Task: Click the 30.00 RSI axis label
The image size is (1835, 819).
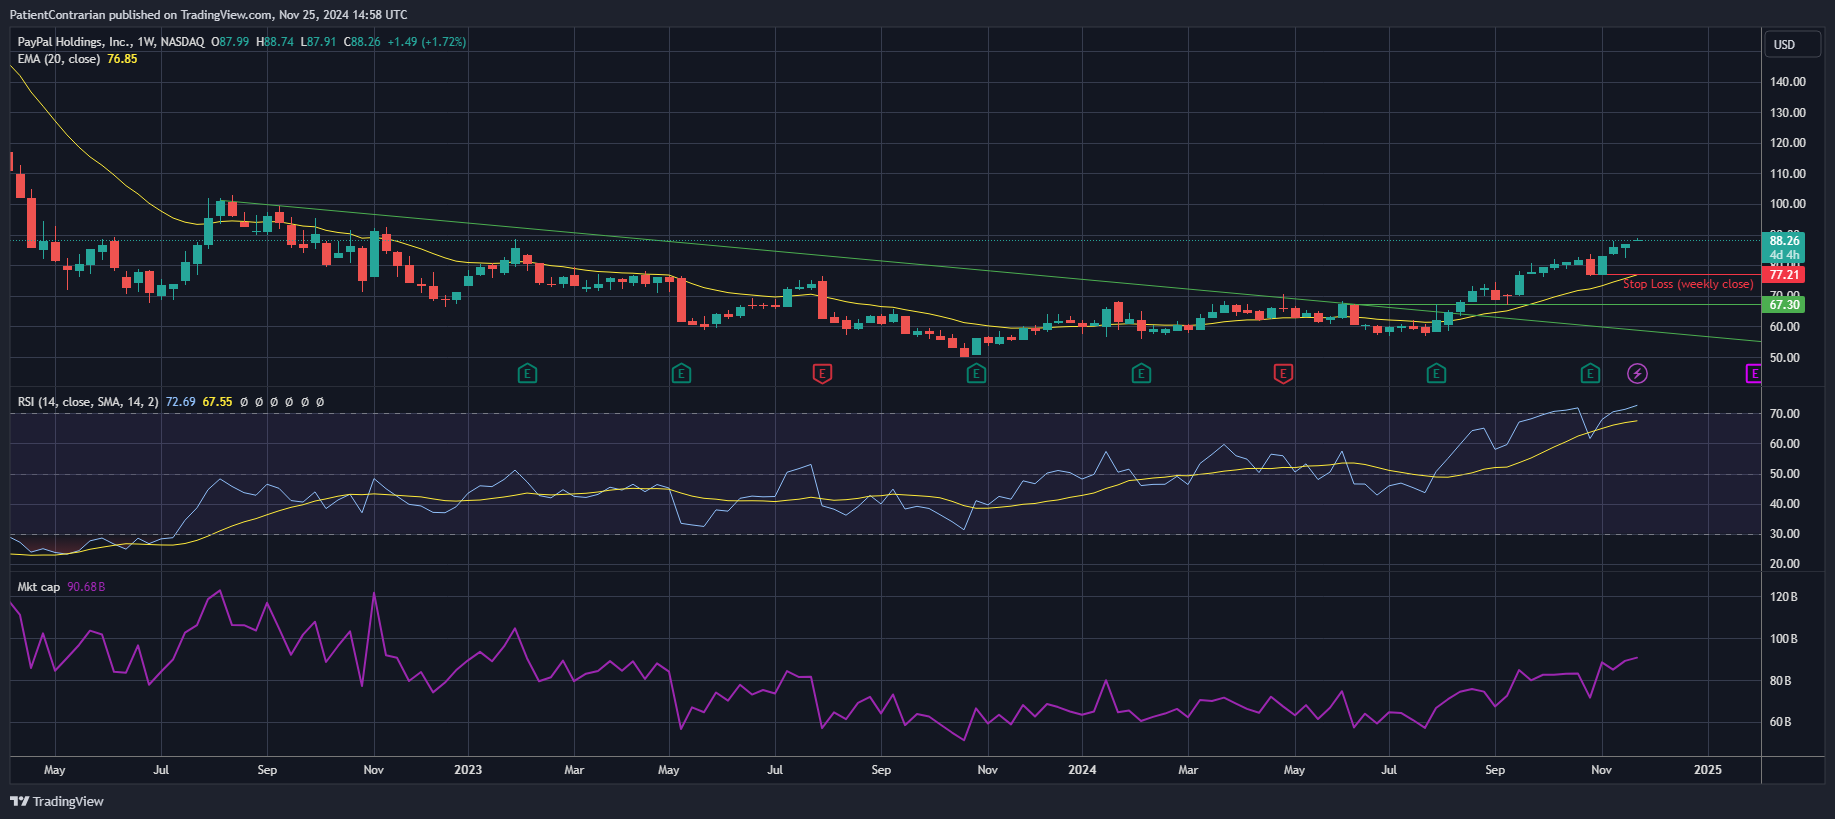Action: pyautogui.click(x=1785, y=534)
